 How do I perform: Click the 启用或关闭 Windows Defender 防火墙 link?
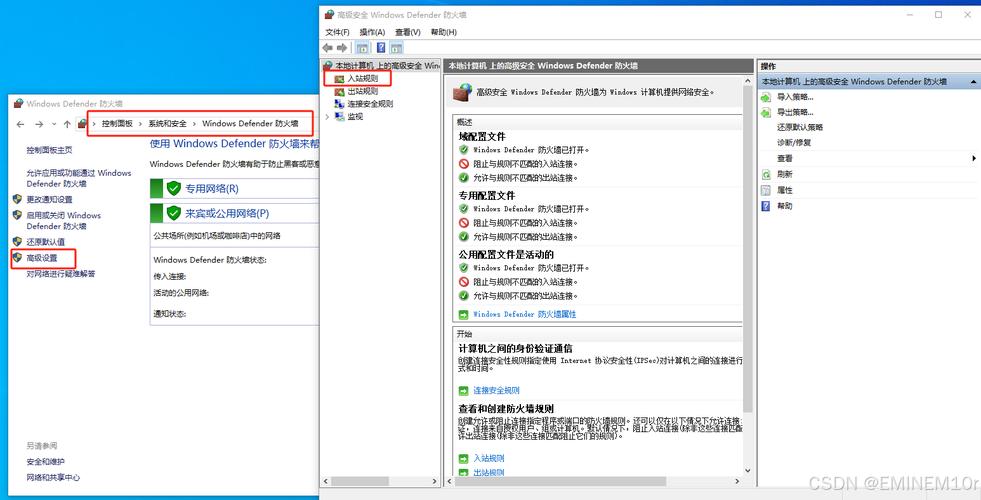63,220
